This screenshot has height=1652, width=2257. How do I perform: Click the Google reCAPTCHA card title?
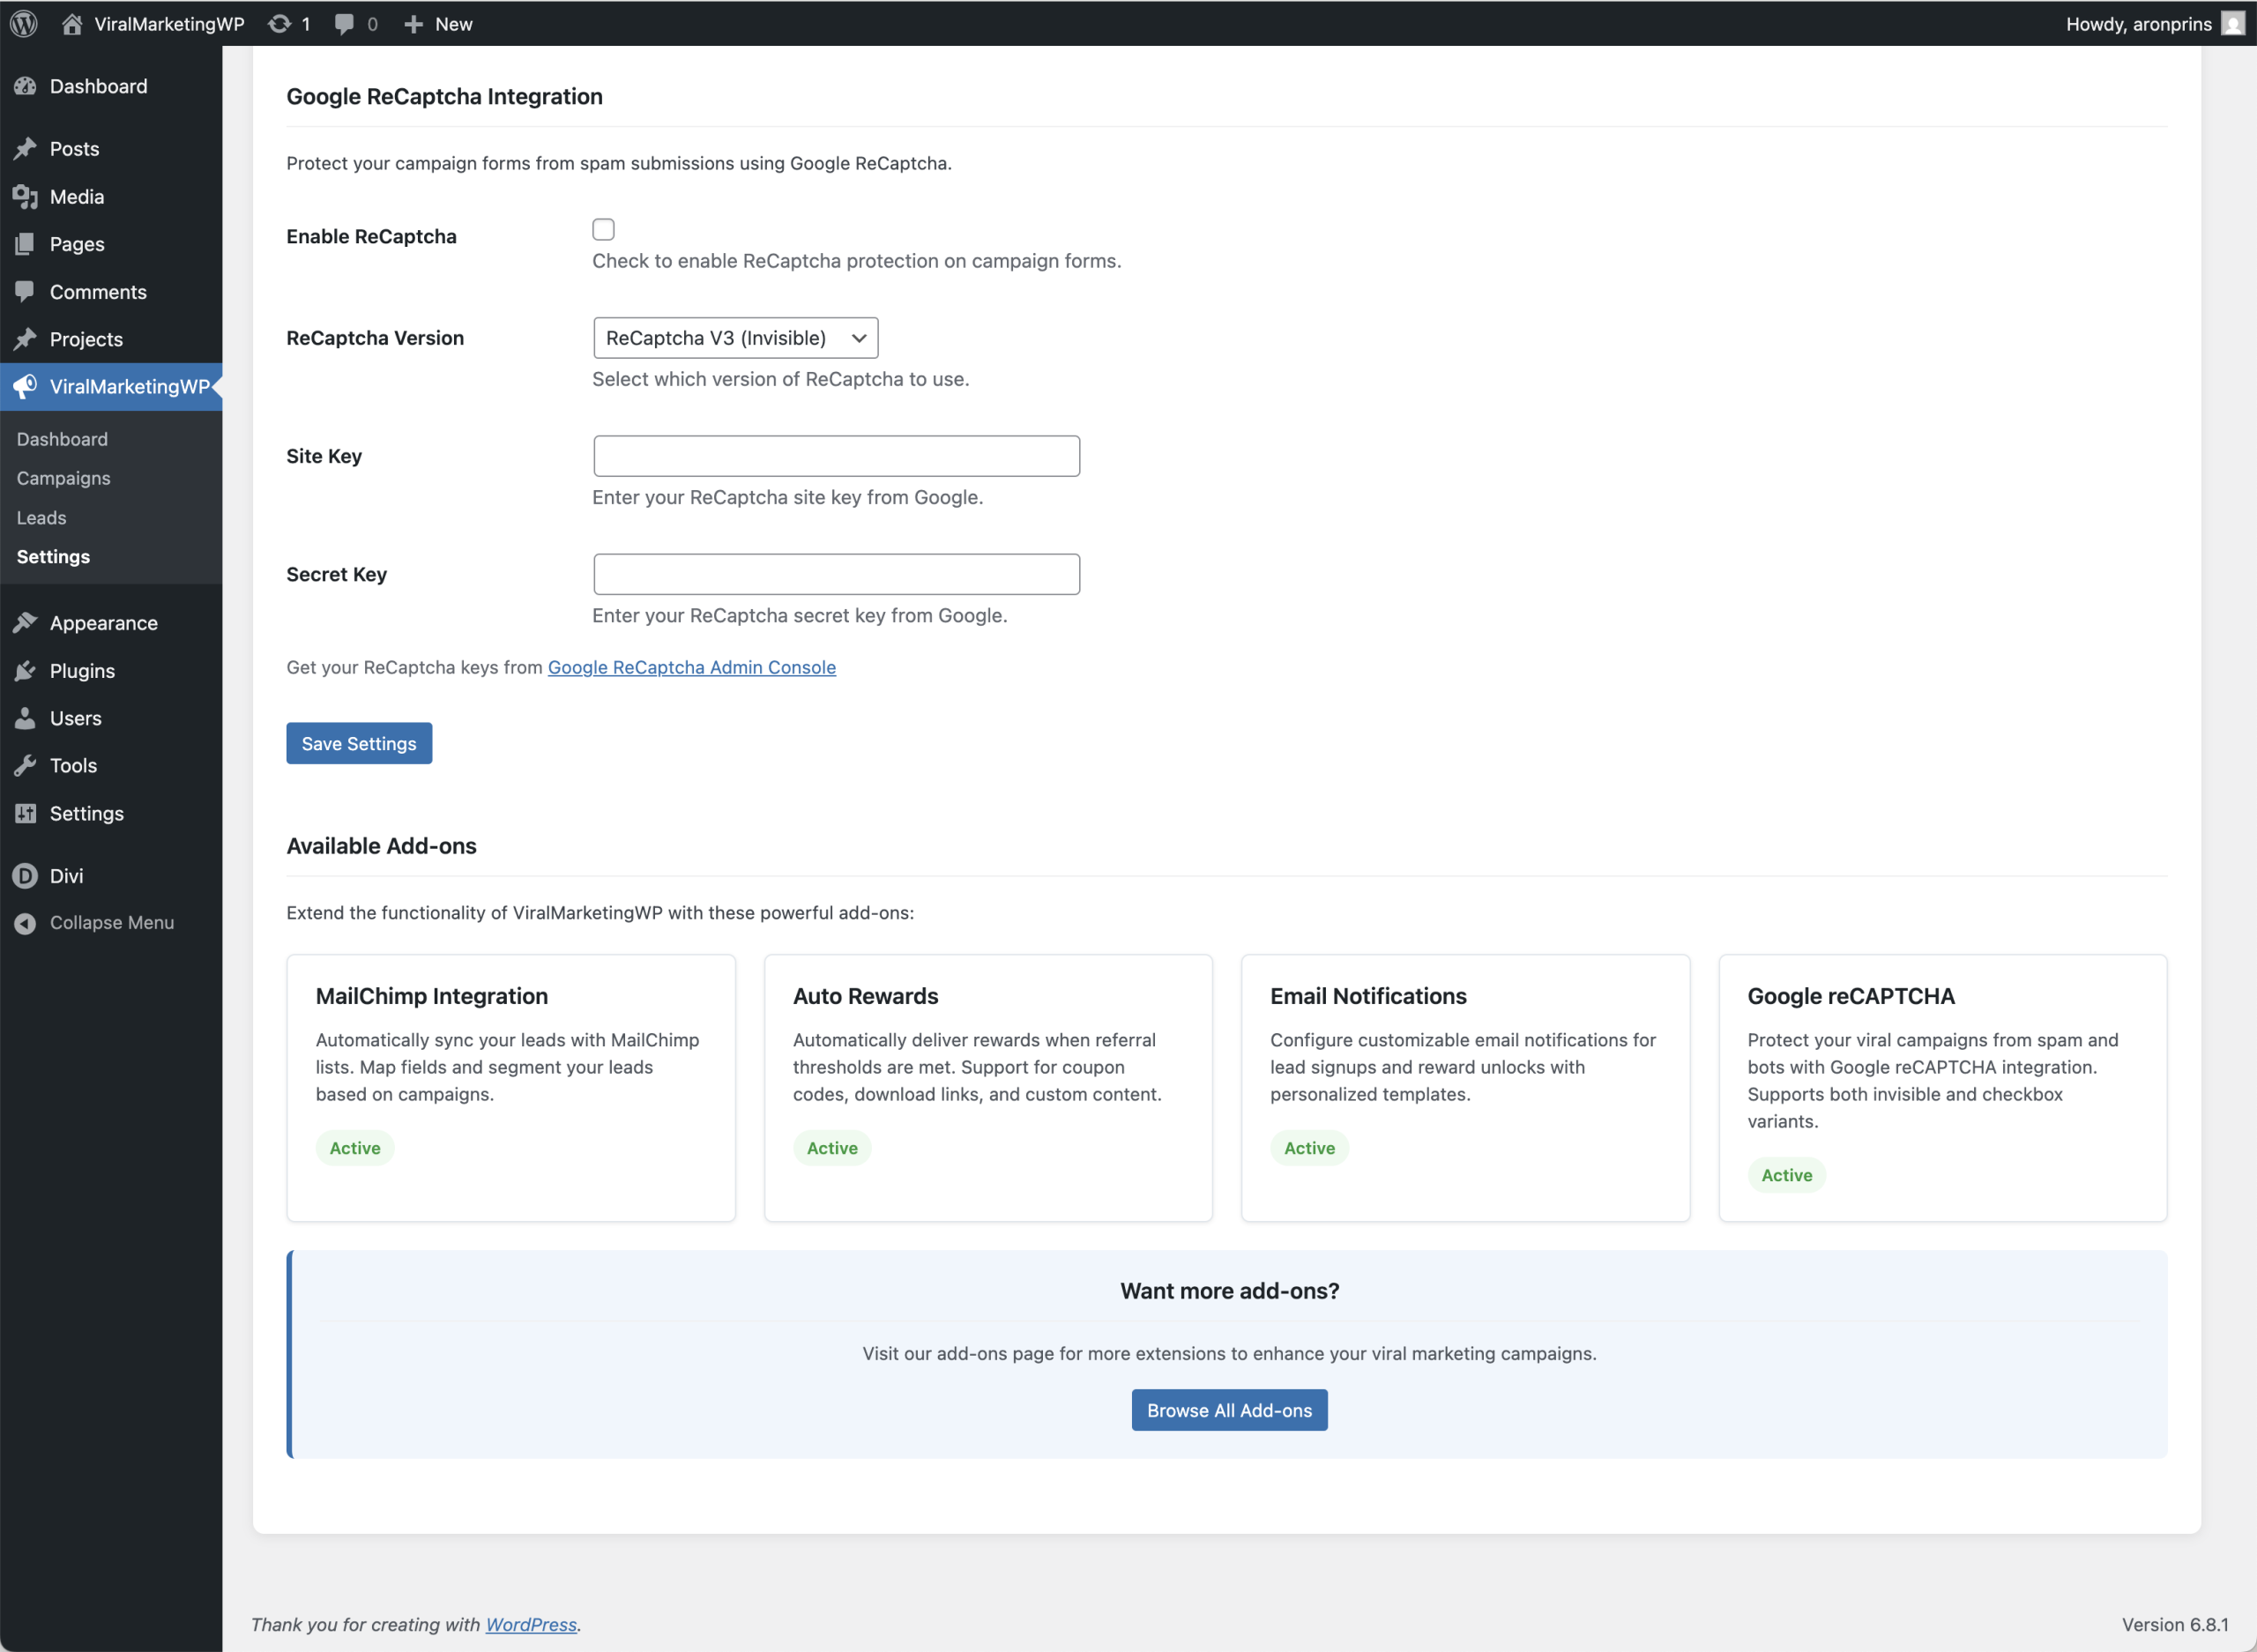coord(1851,996)
